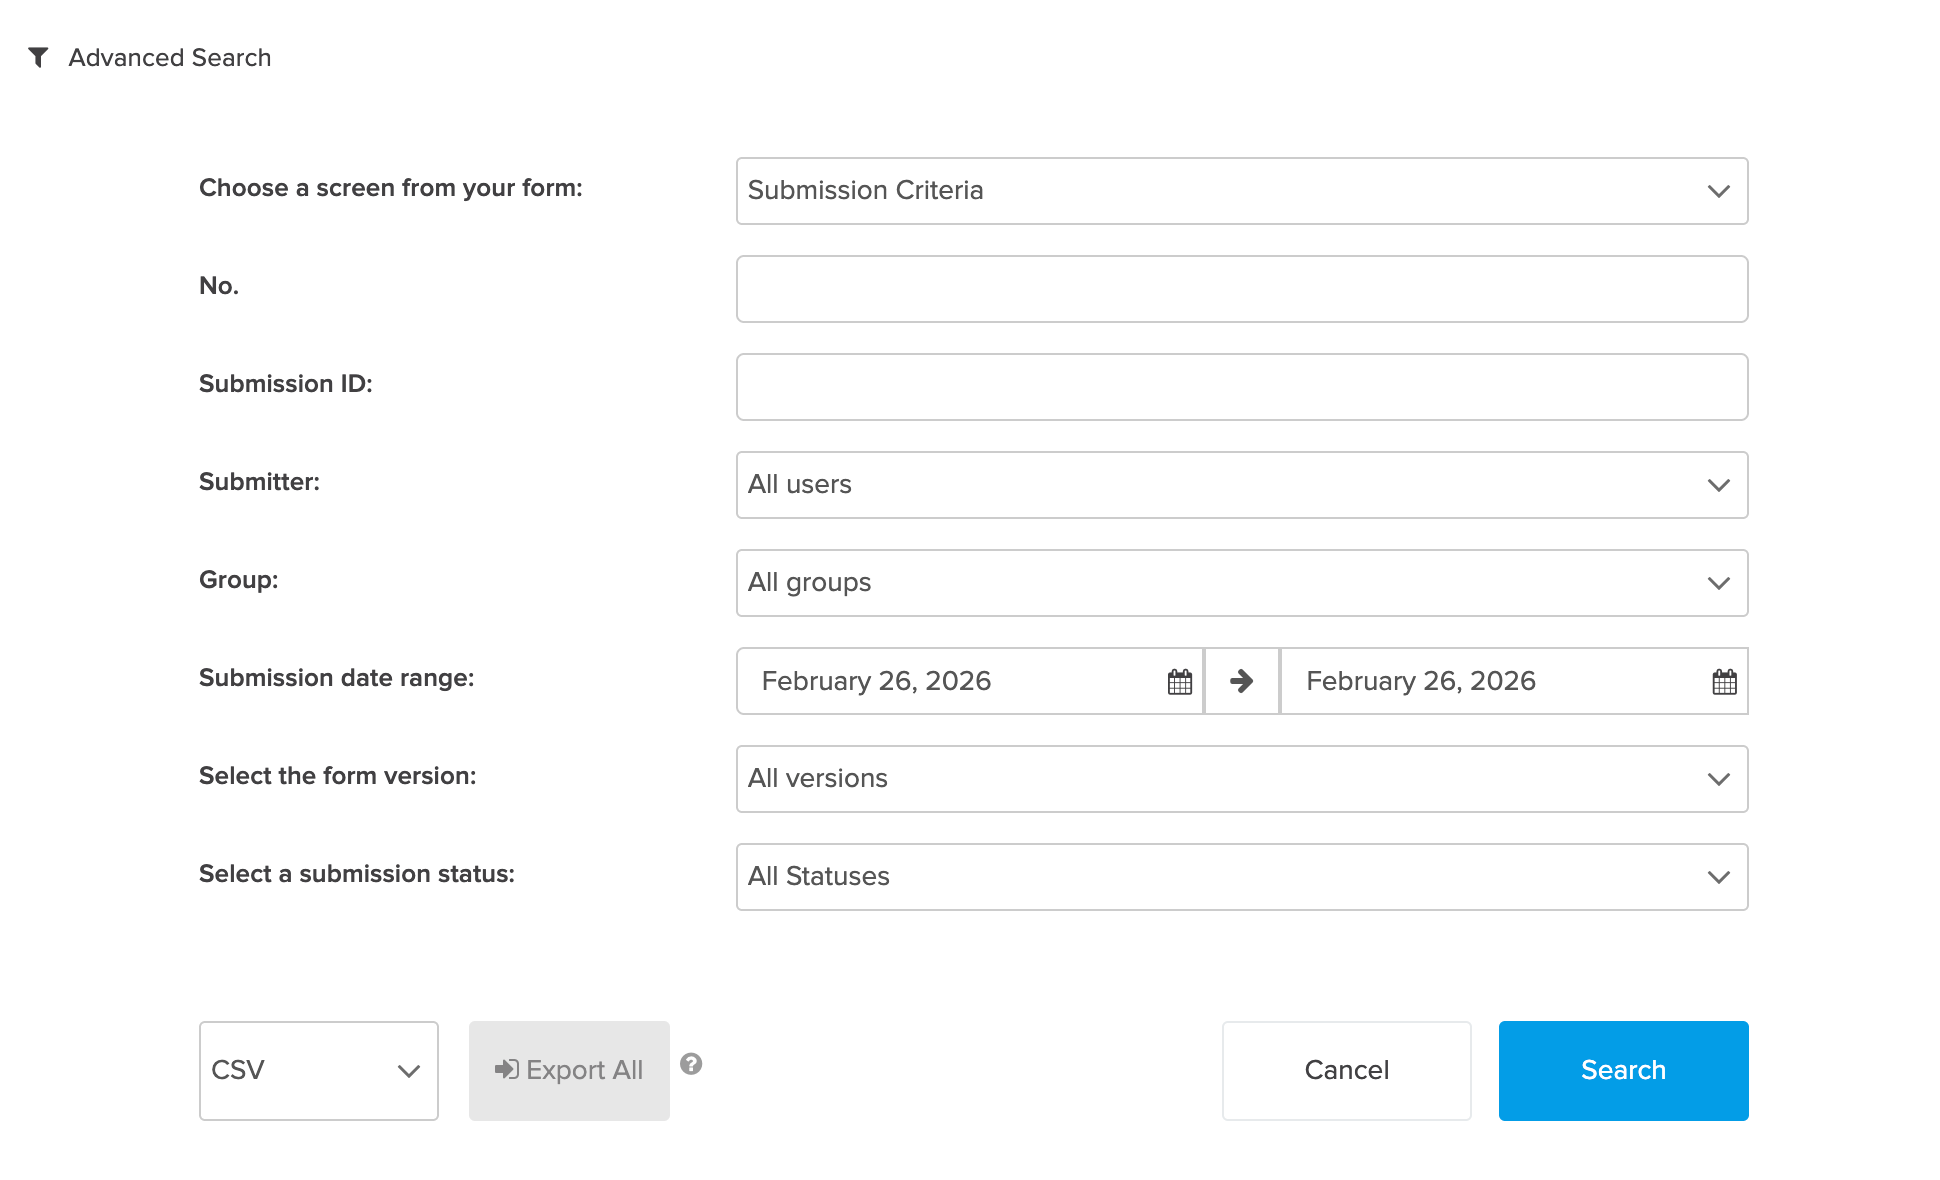Click the Cancel button
Viewport: 1940px width, 1180px height.
1346,1070
